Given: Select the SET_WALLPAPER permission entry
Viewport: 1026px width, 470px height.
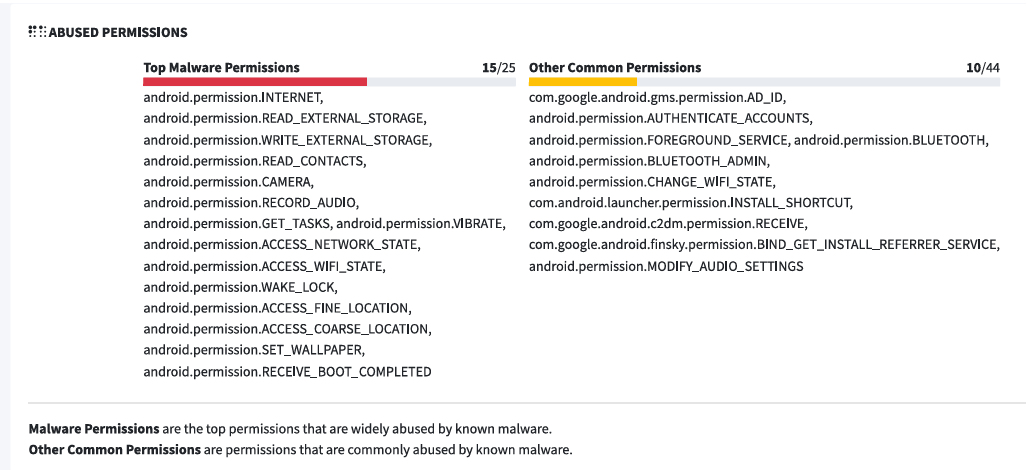Looking at the screenshot, I should tap(254, 351).
